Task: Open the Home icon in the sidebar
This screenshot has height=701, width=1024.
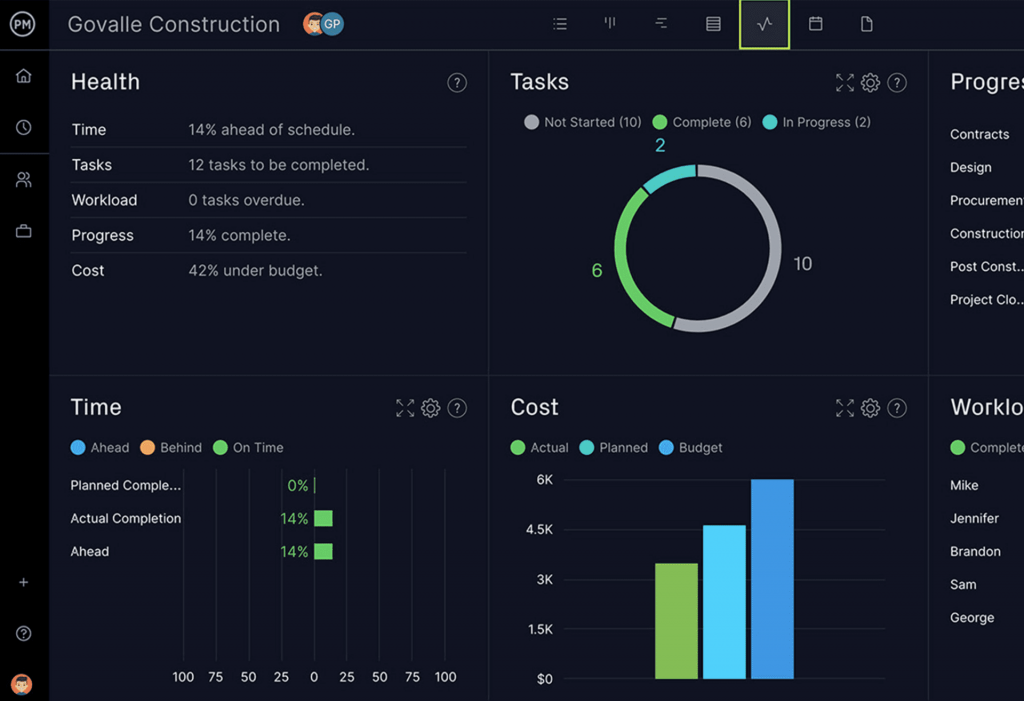Action: pos(24,75)
